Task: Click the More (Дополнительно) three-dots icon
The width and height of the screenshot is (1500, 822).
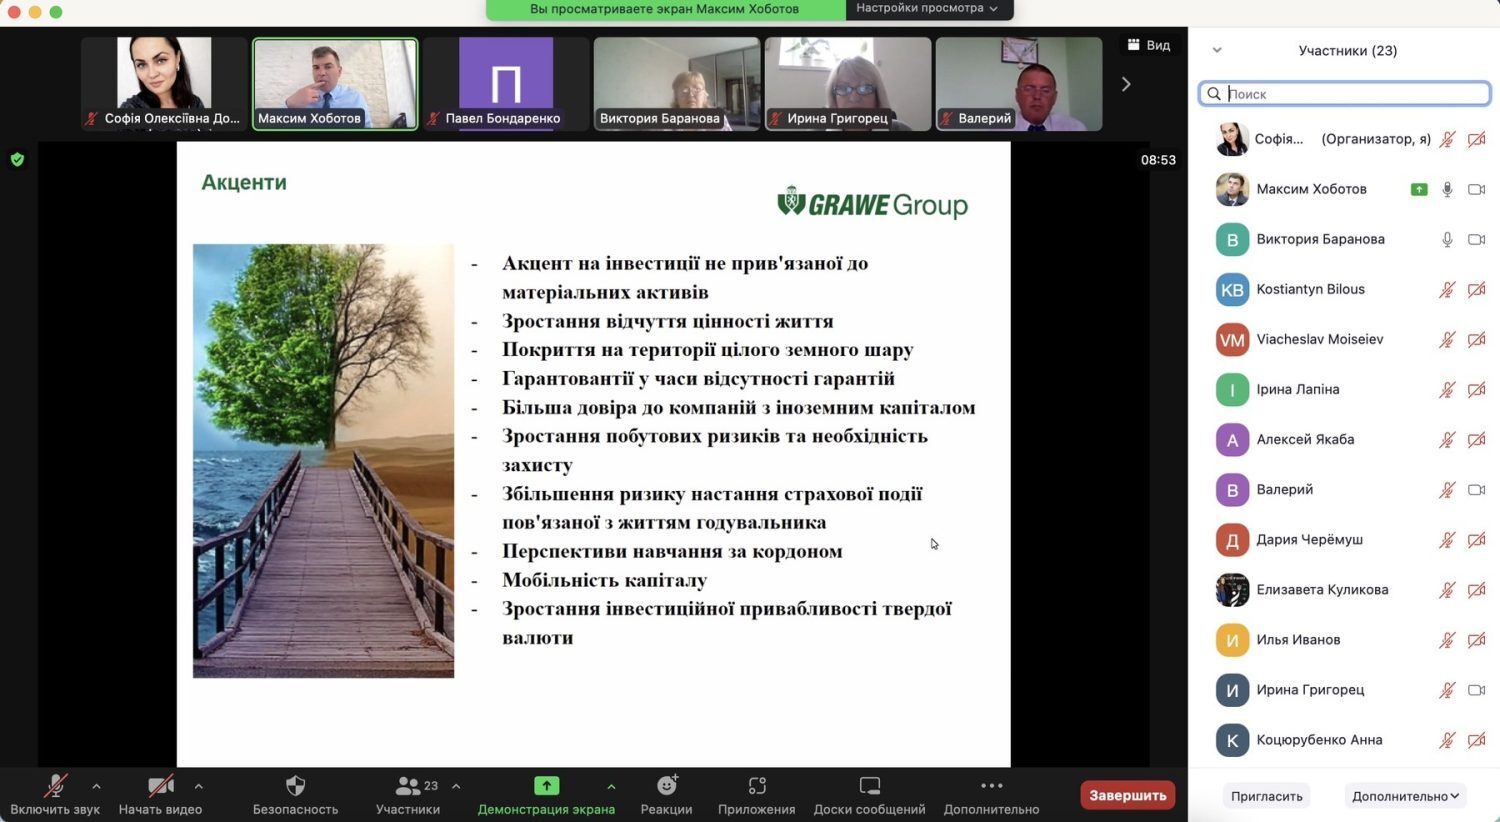Action: (991, 786)
